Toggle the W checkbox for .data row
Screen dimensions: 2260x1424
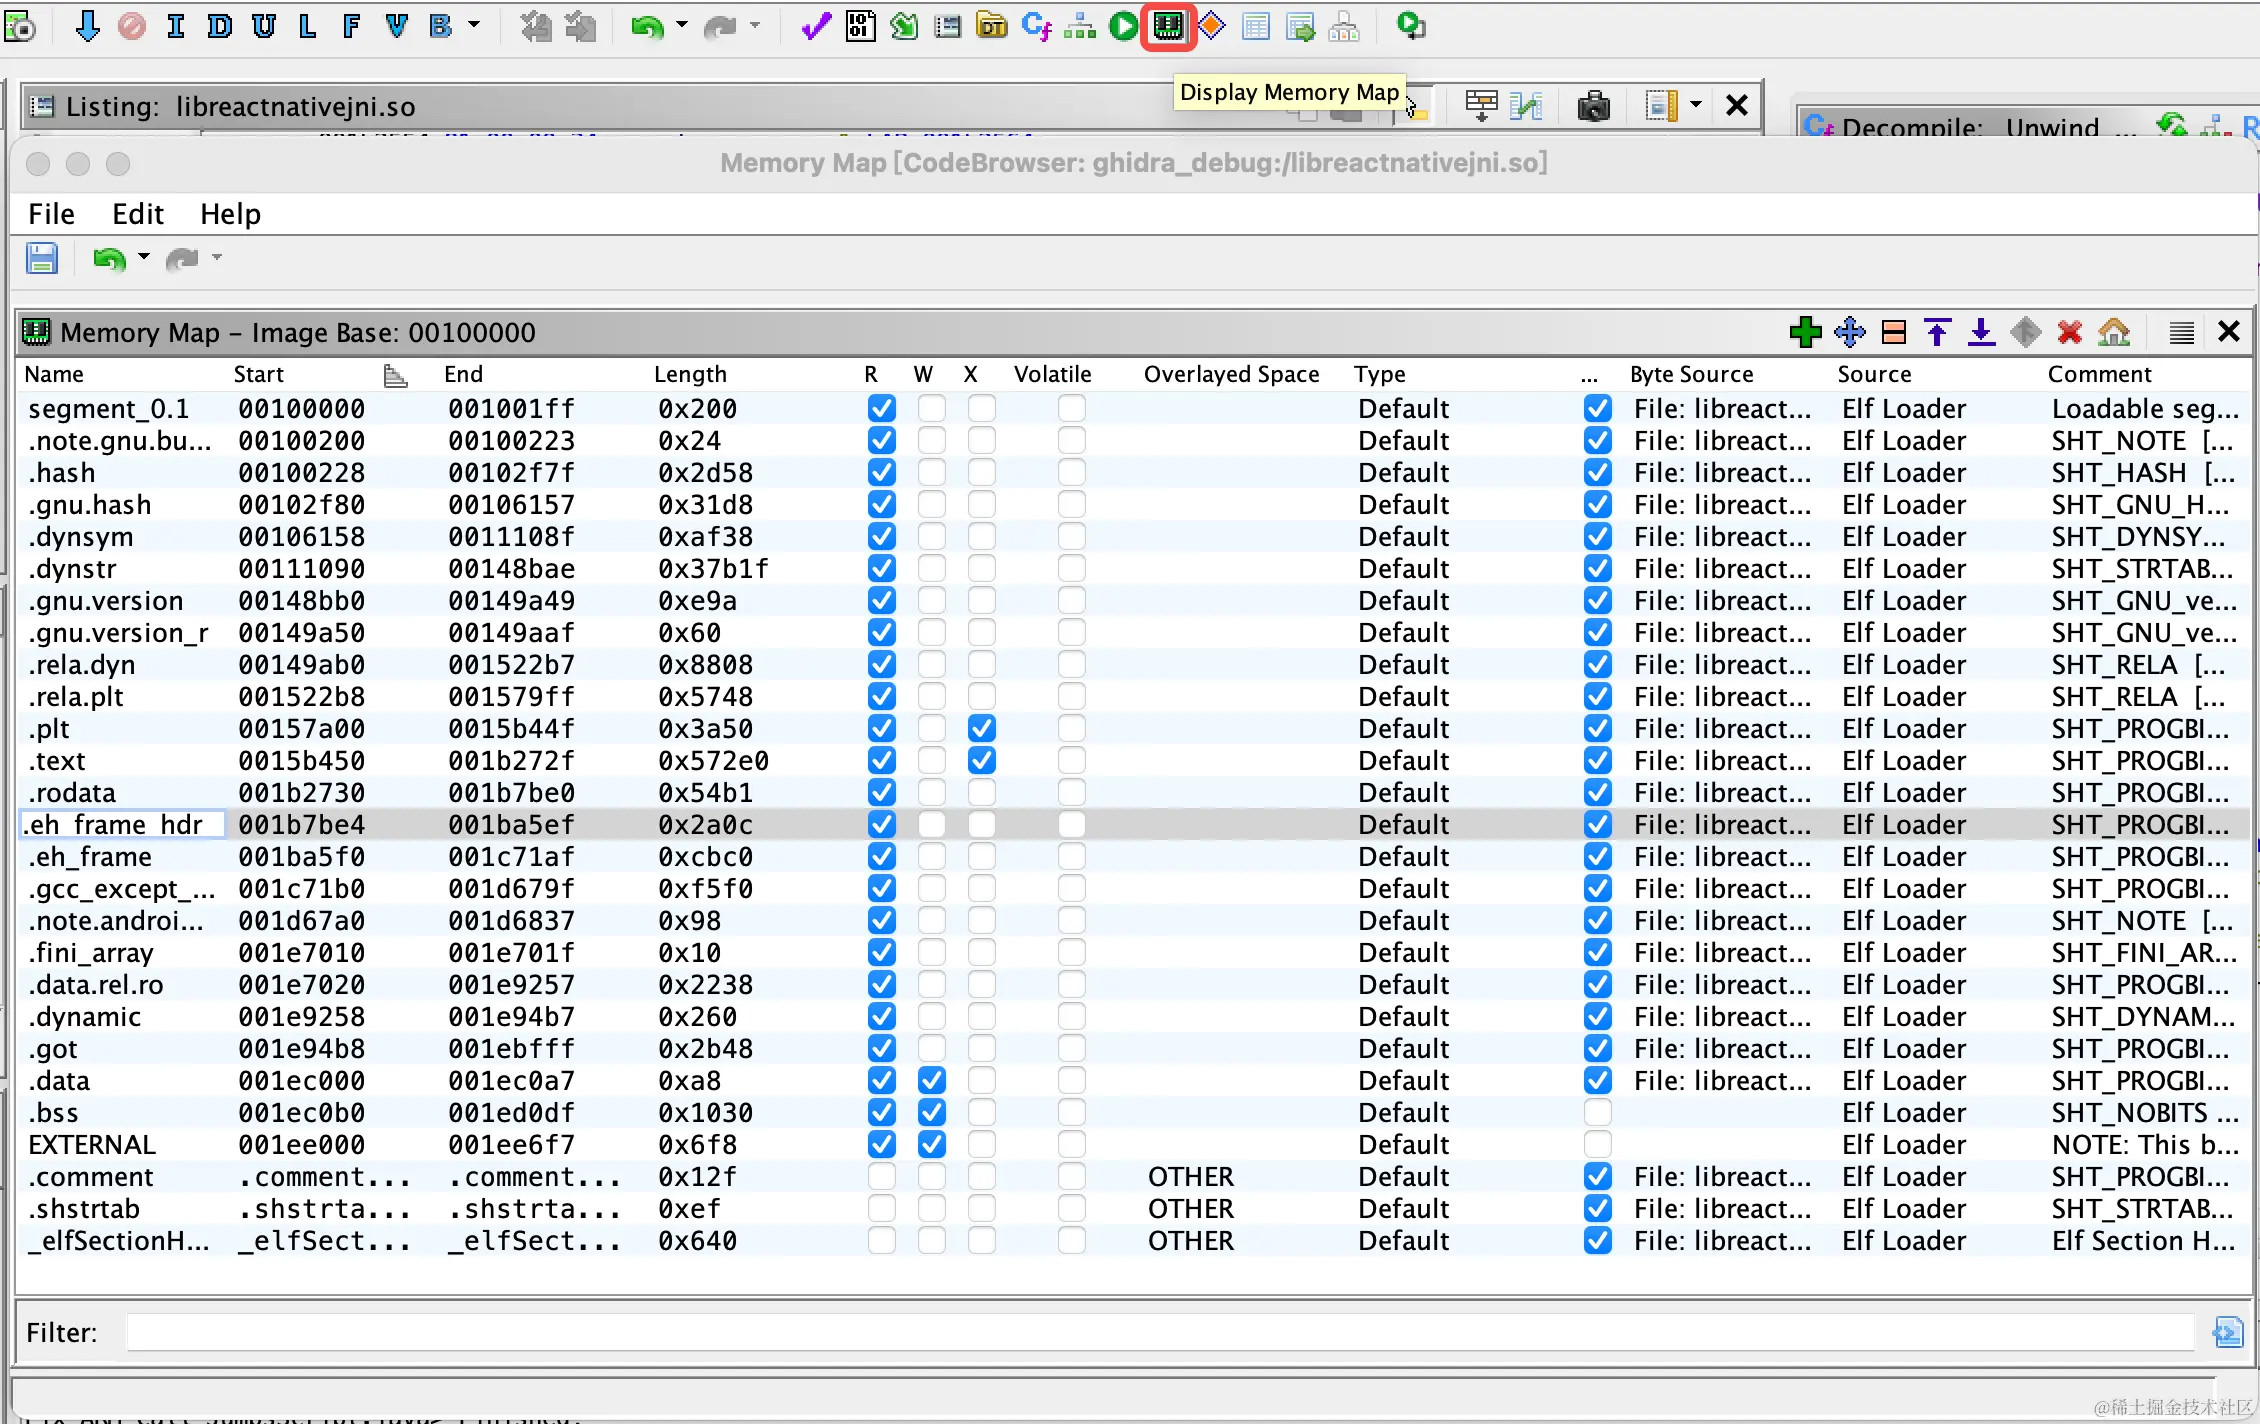tap(932, 1080)
